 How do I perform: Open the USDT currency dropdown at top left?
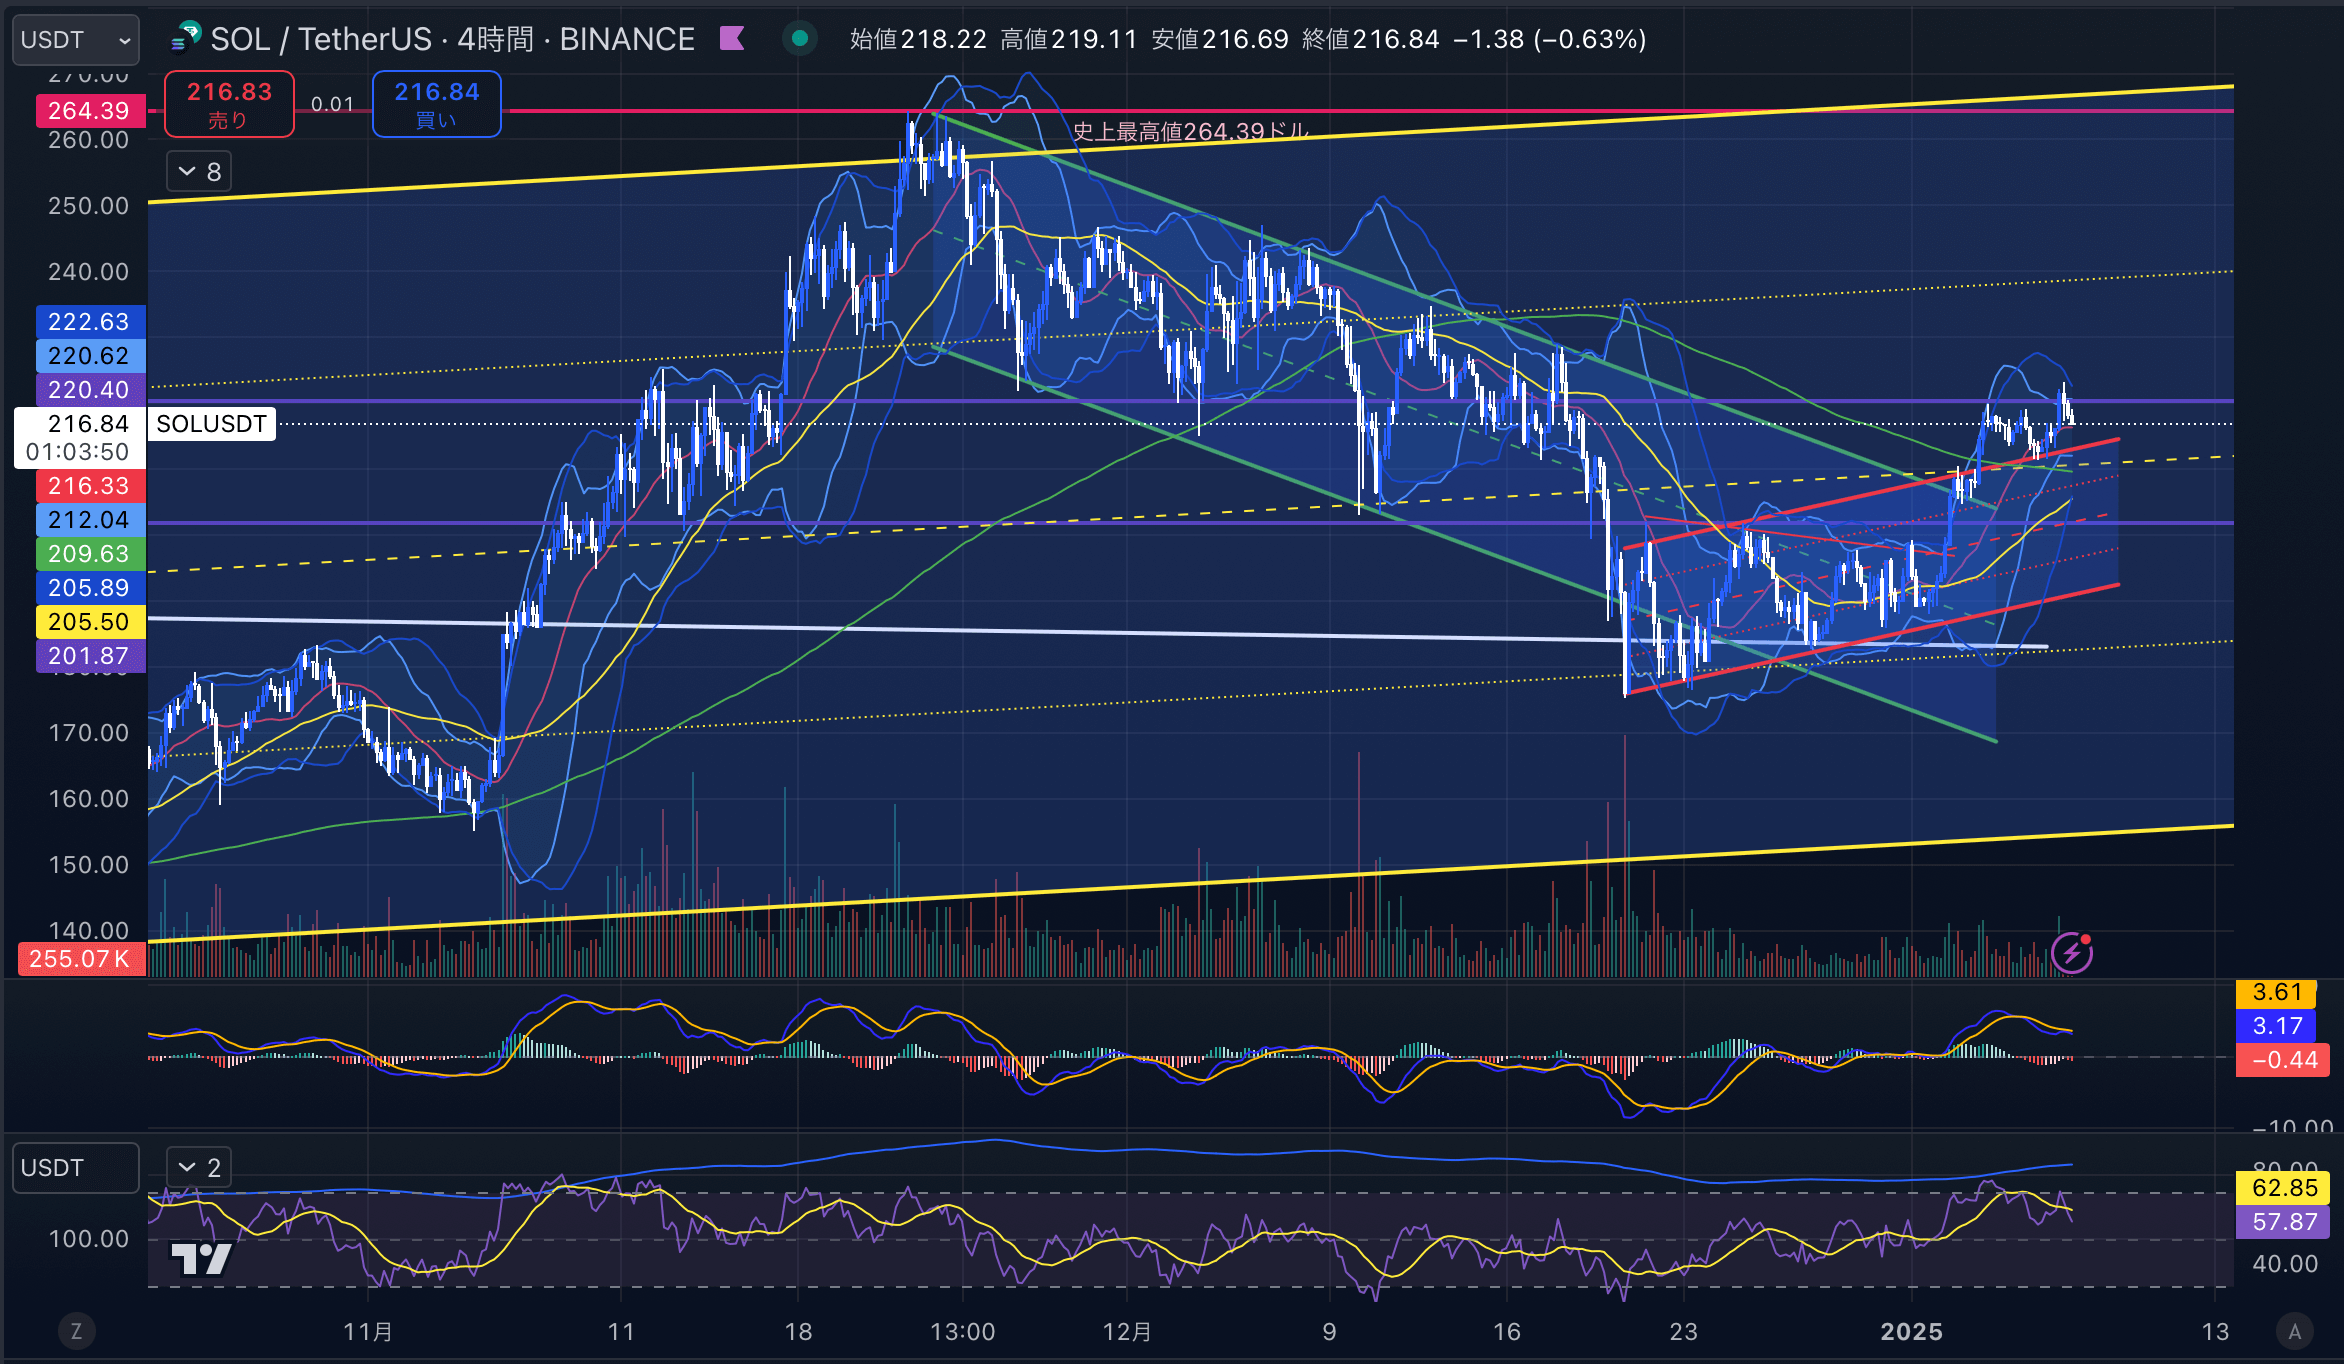tap(76, 40)
